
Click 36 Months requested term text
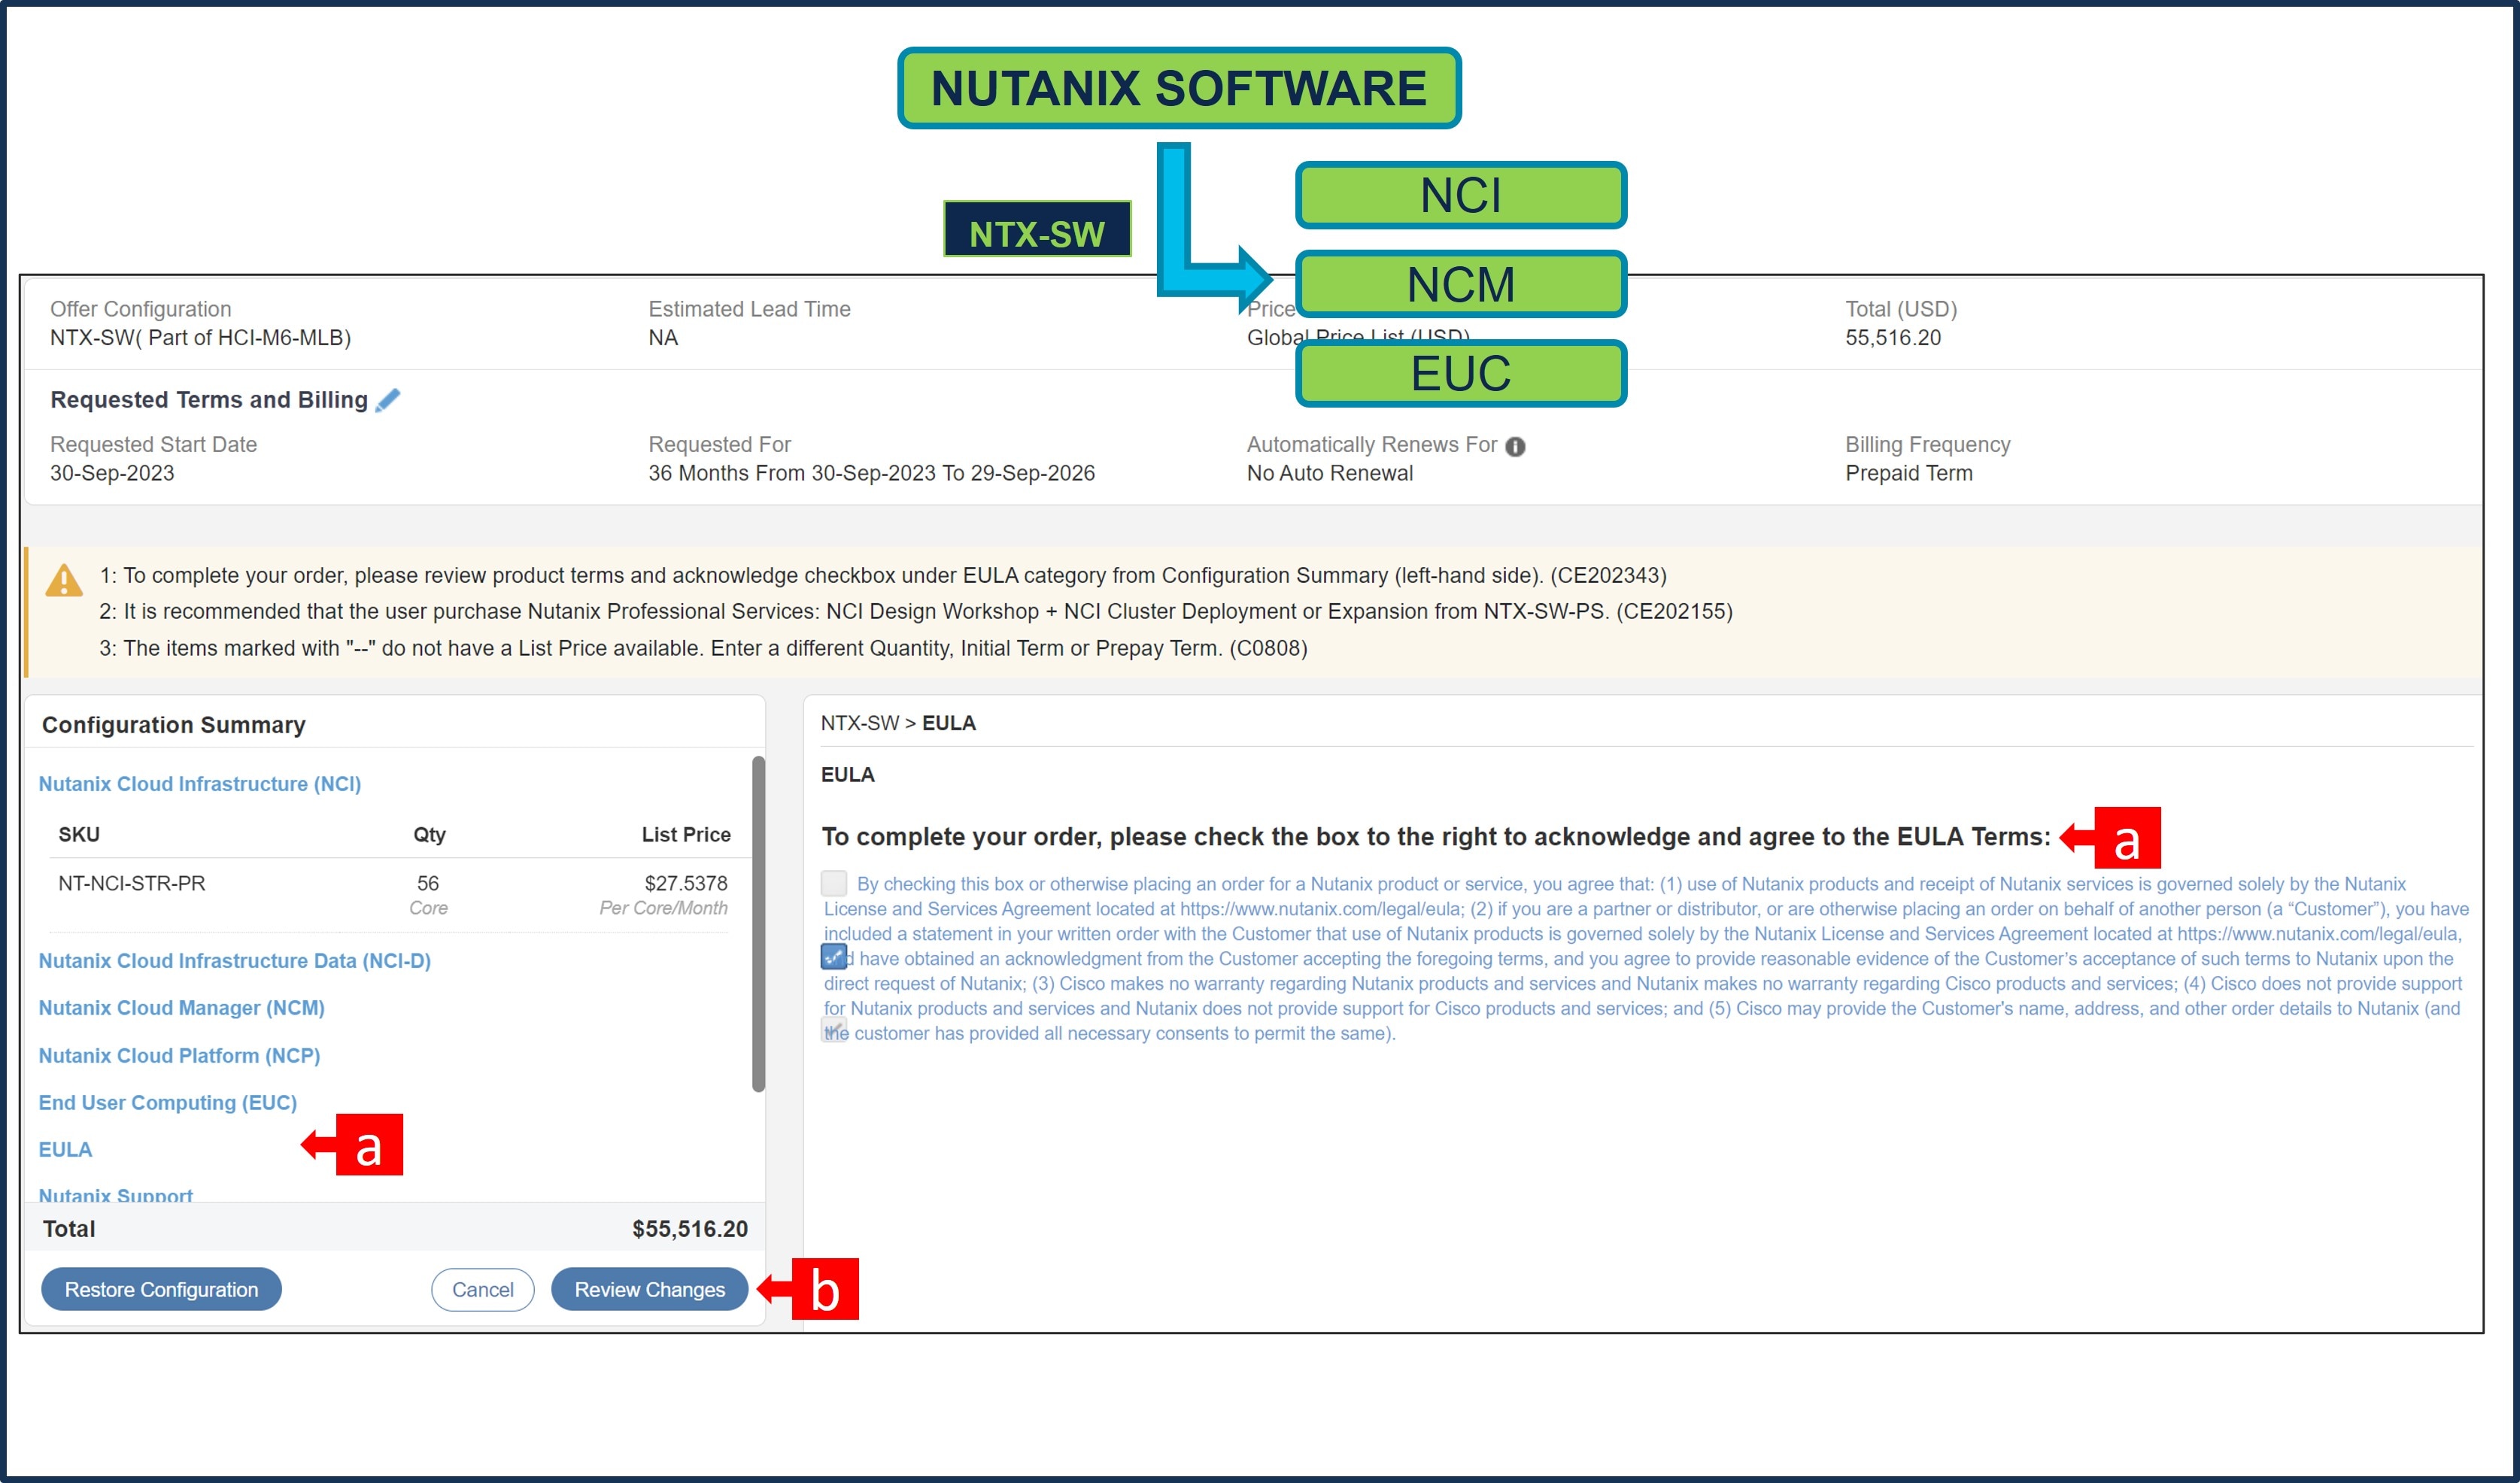pyautogui.click(x=872, y=473)
